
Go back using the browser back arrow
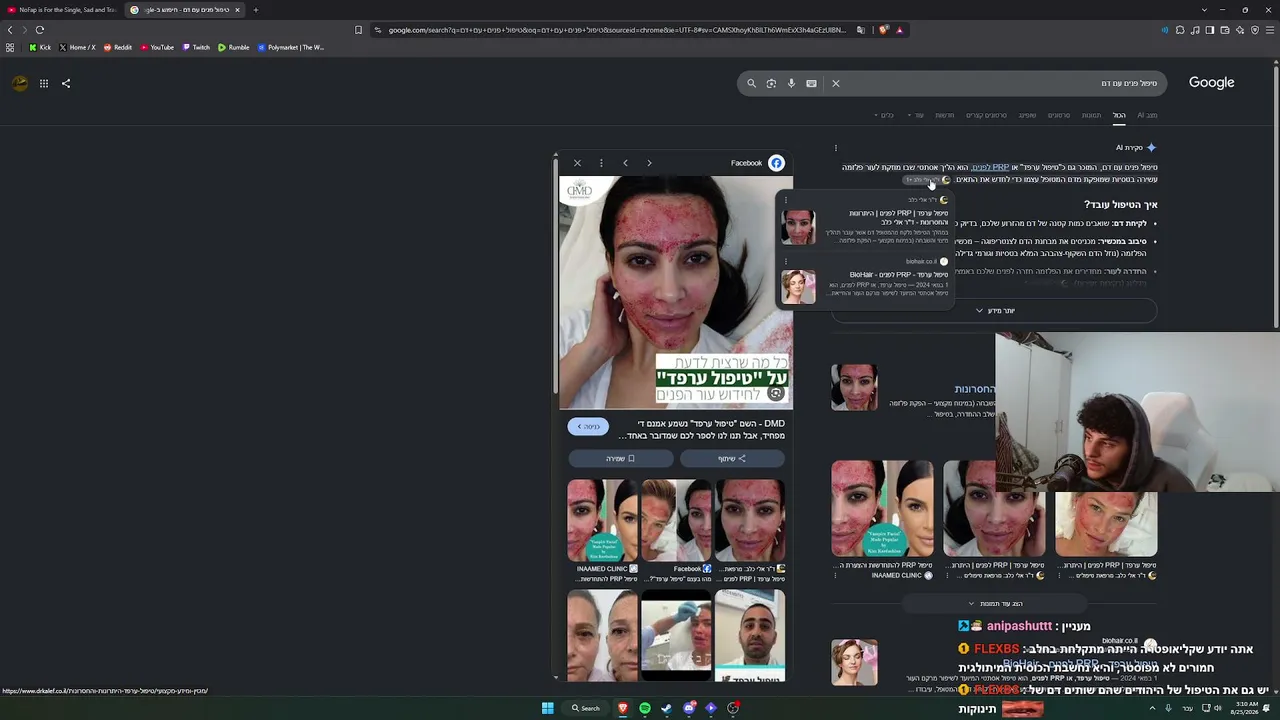point(10,30)
